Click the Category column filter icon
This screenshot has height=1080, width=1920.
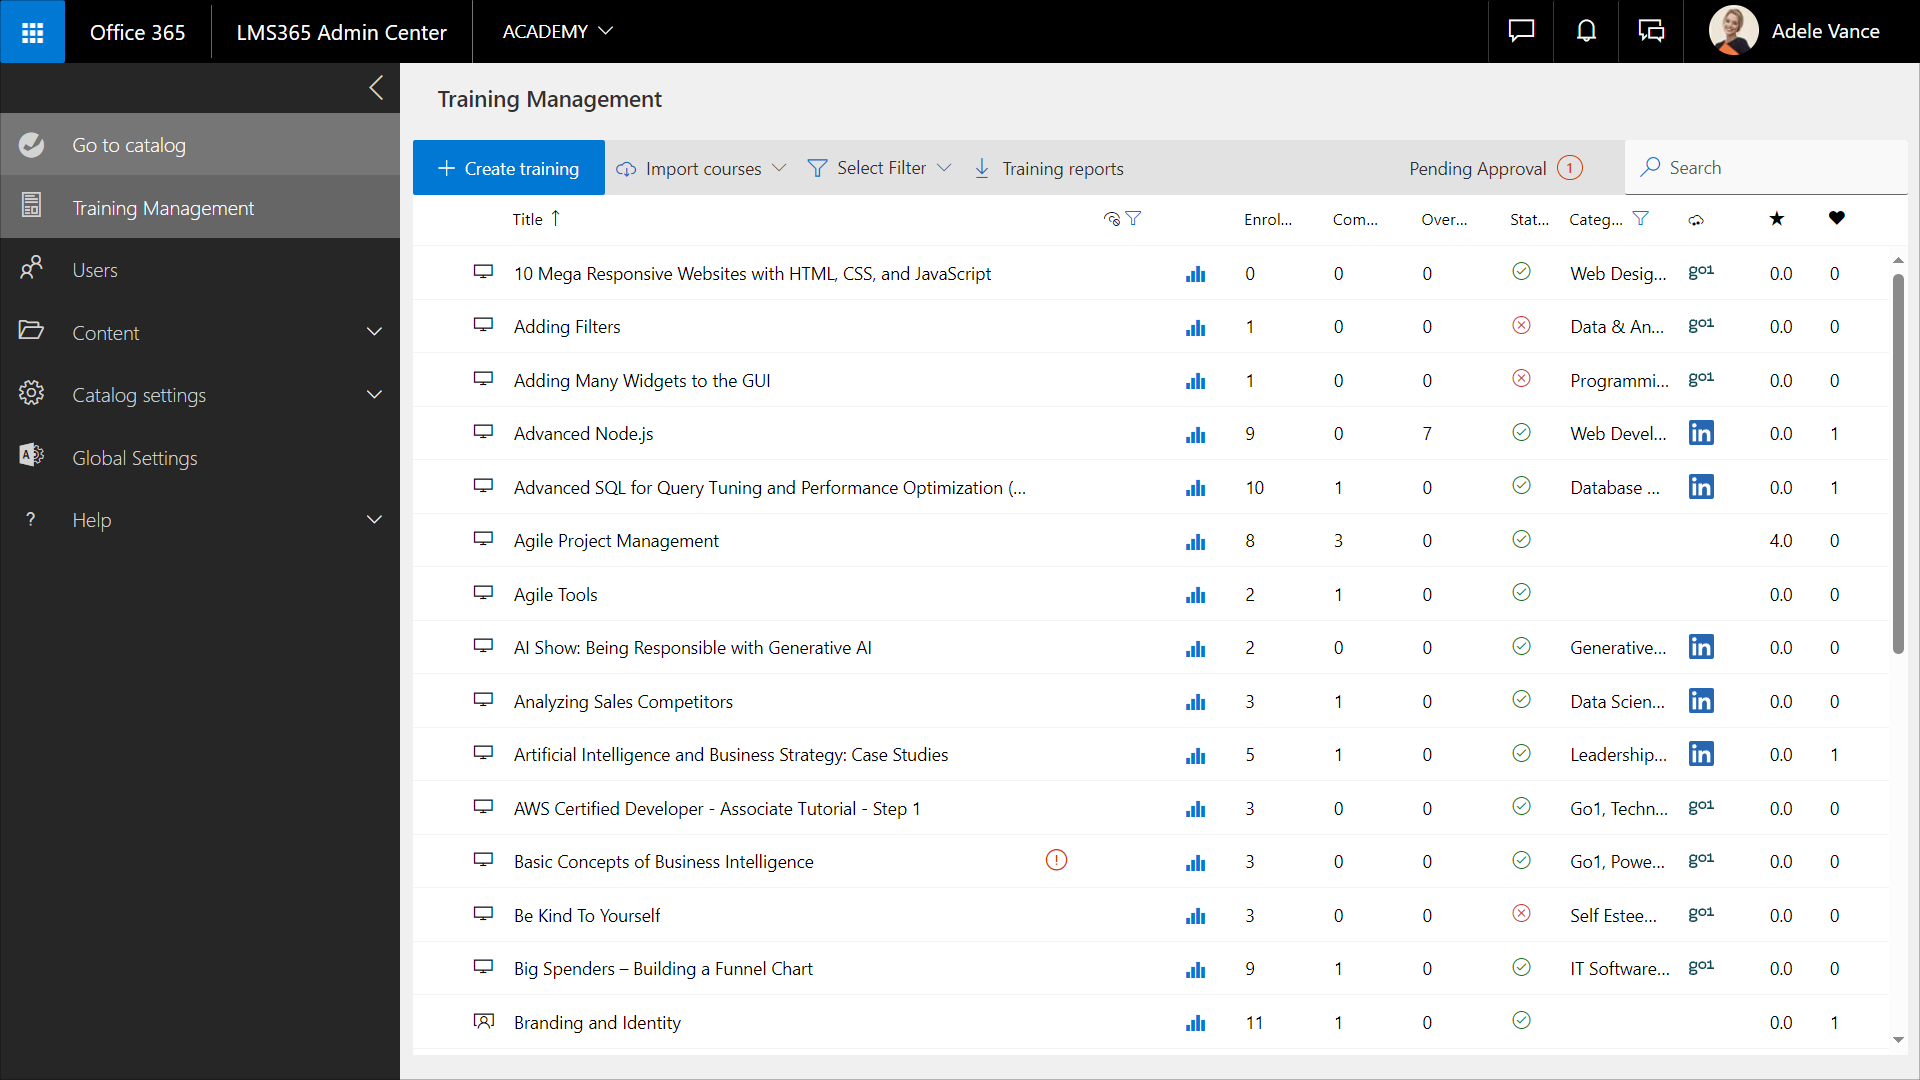1640,218
